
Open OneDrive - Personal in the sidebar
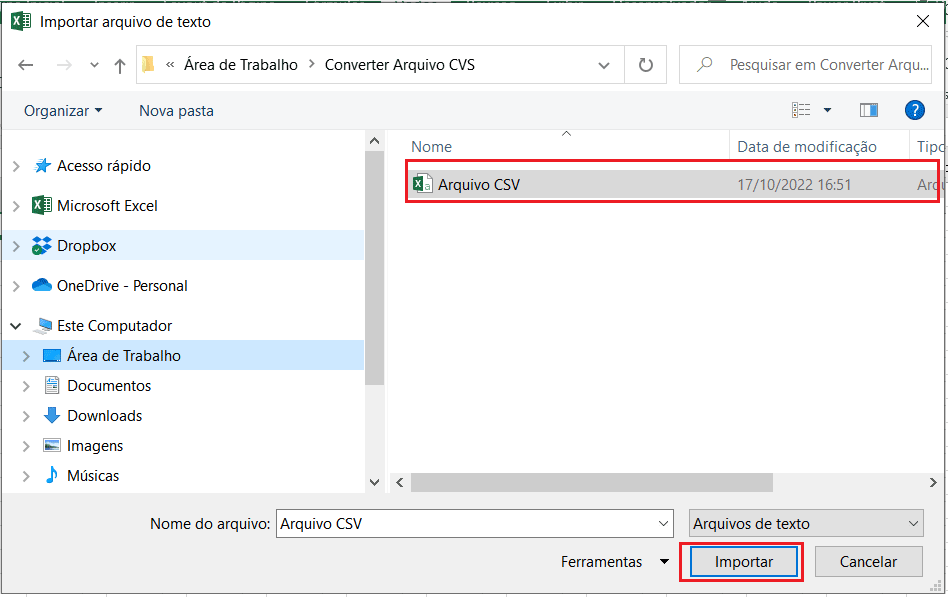[122, 285]
